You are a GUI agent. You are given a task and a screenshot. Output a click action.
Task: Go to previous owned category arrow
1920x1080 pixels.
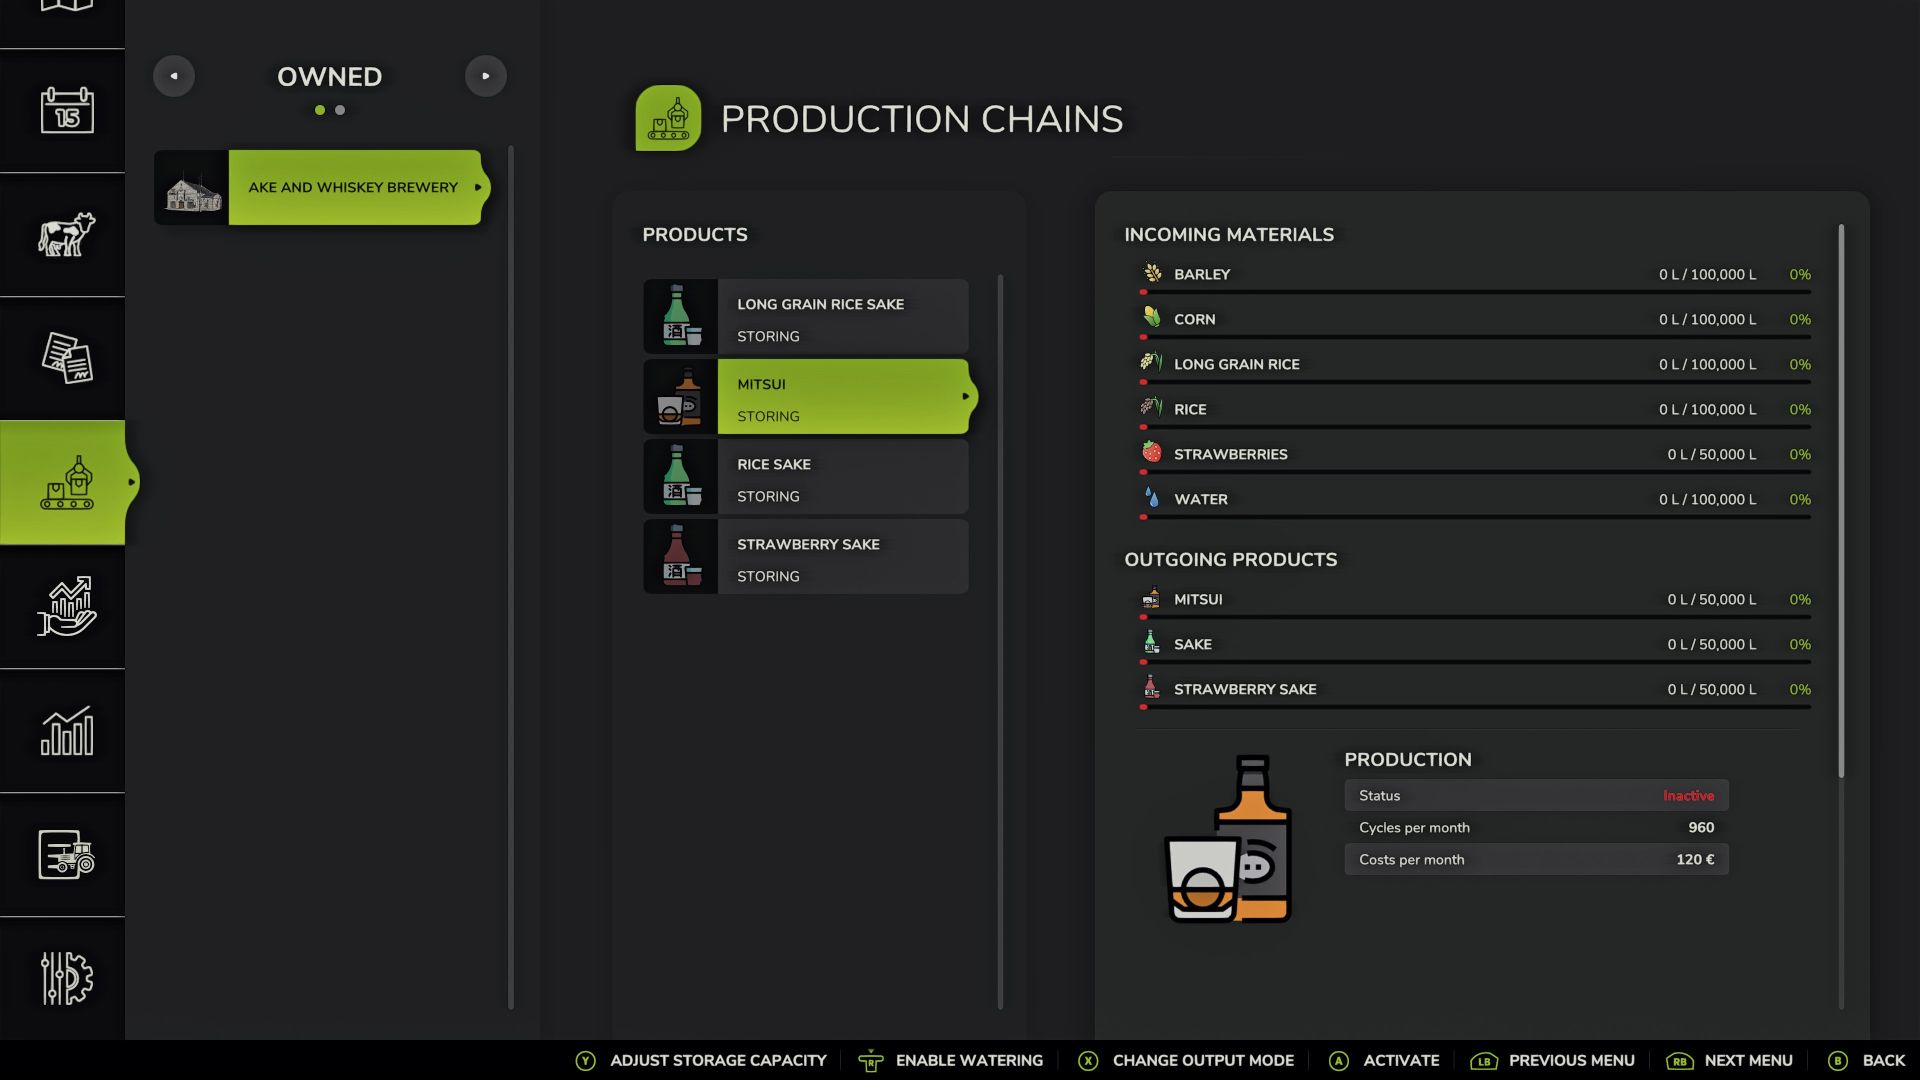tap(174, 76)
